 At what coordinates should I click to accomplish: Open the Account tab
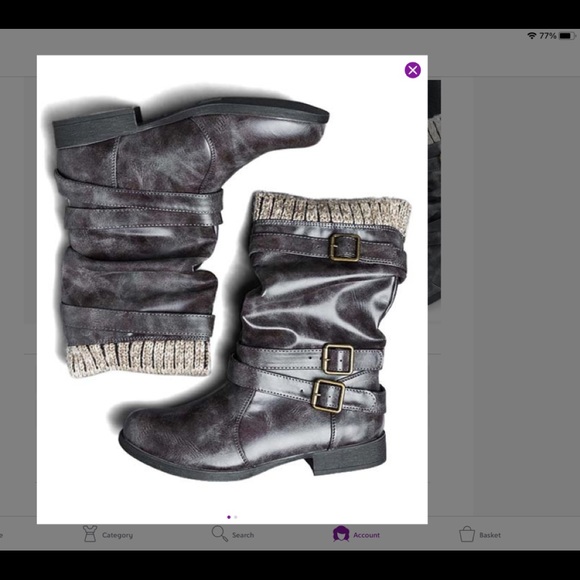[x=356, y=534]
